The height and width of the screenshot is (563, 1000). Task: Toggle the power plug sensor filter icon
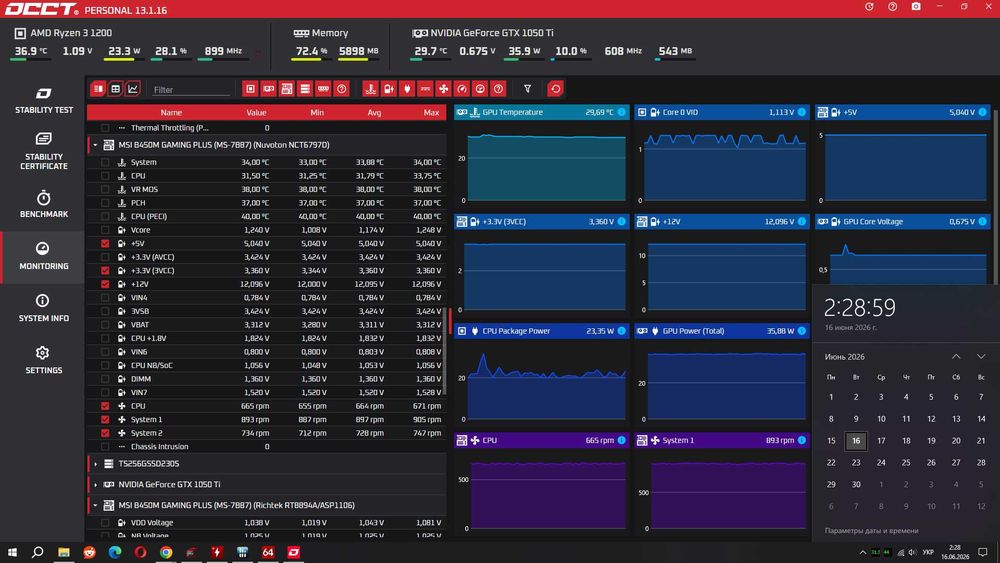click(x=407, y=89)
